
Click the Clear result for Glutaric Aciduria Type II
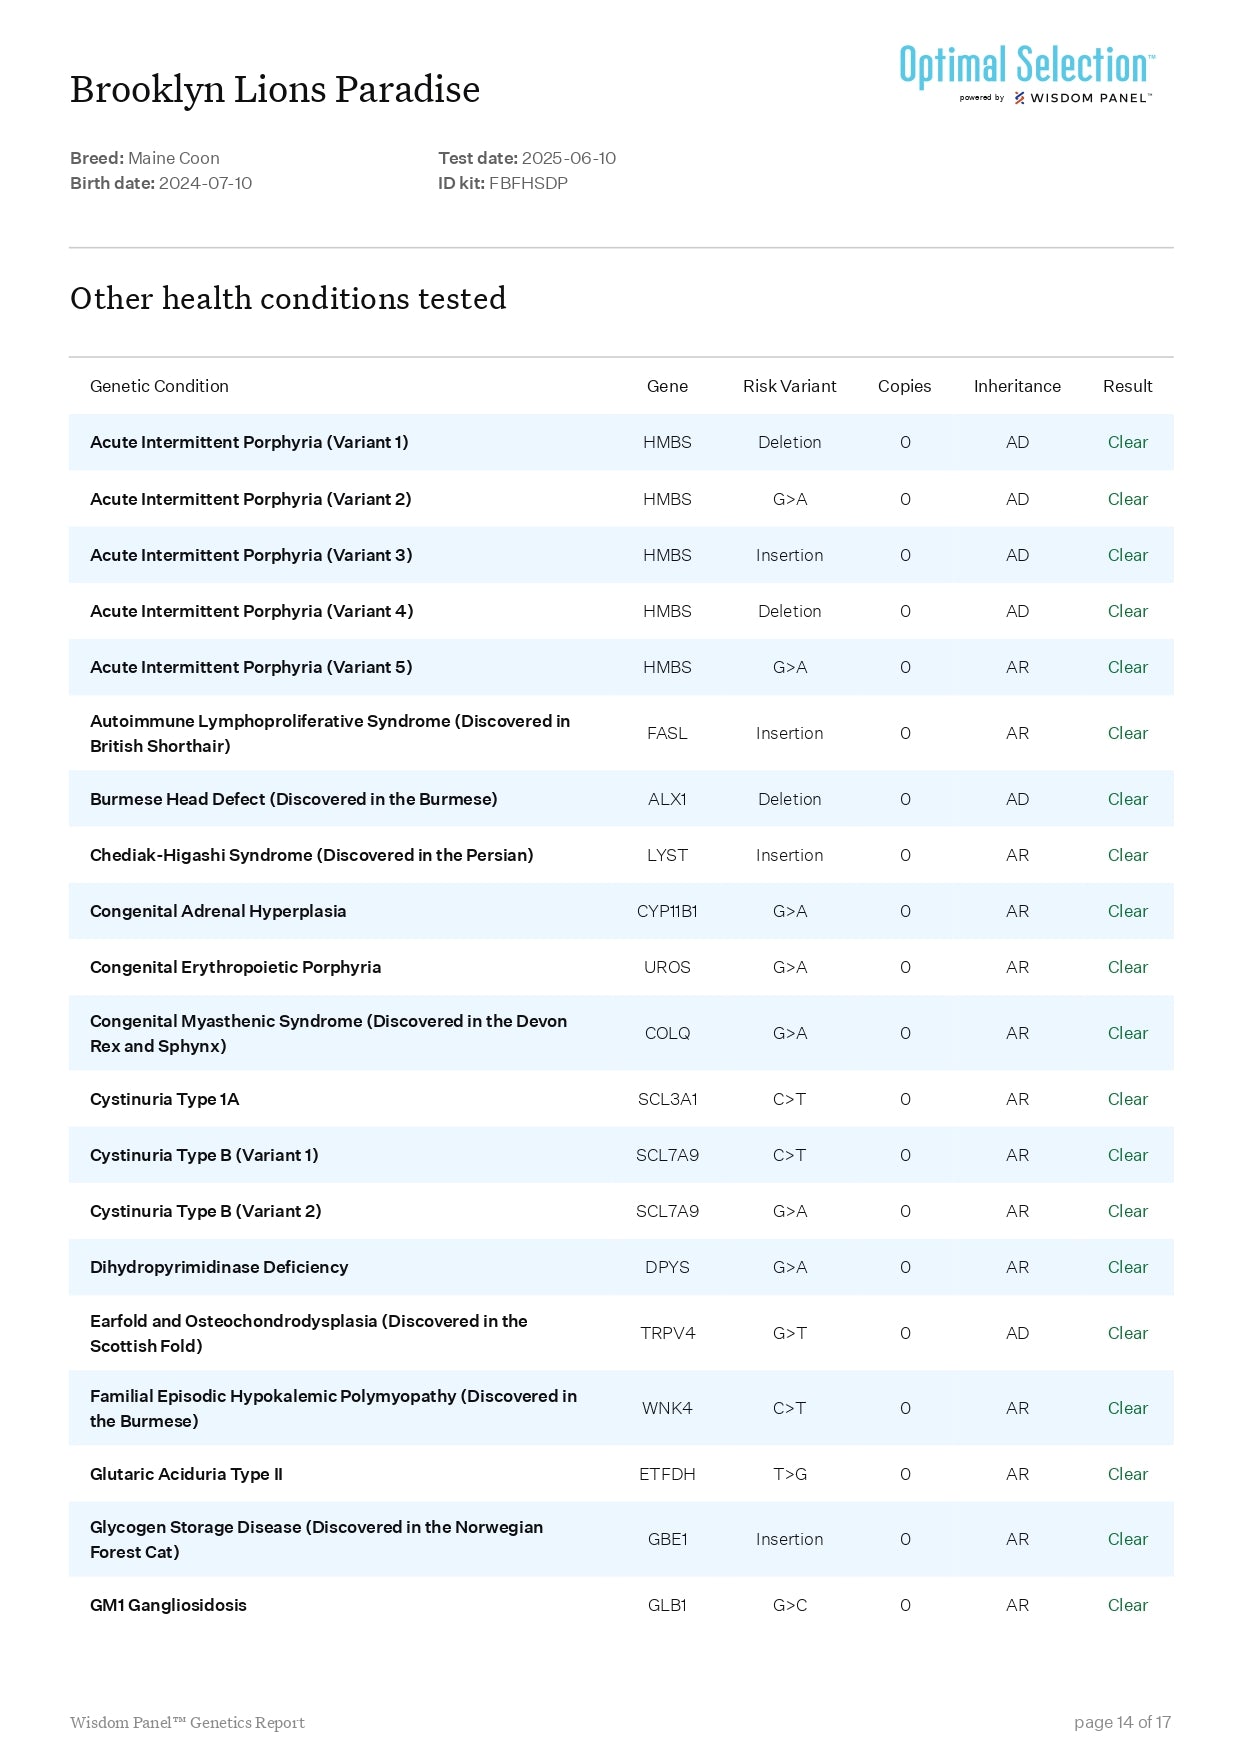click(1127, 1474)
